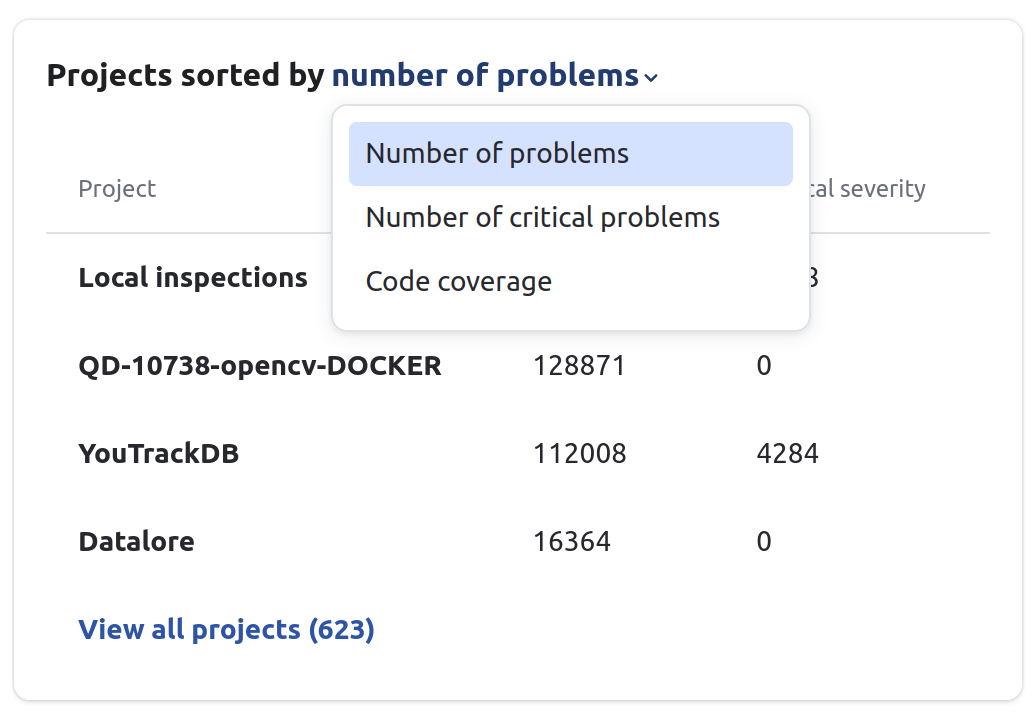Click the chevron beside "number of problems"
Viewport: 1036px width, 717px height.
click(x=651, y=77)
